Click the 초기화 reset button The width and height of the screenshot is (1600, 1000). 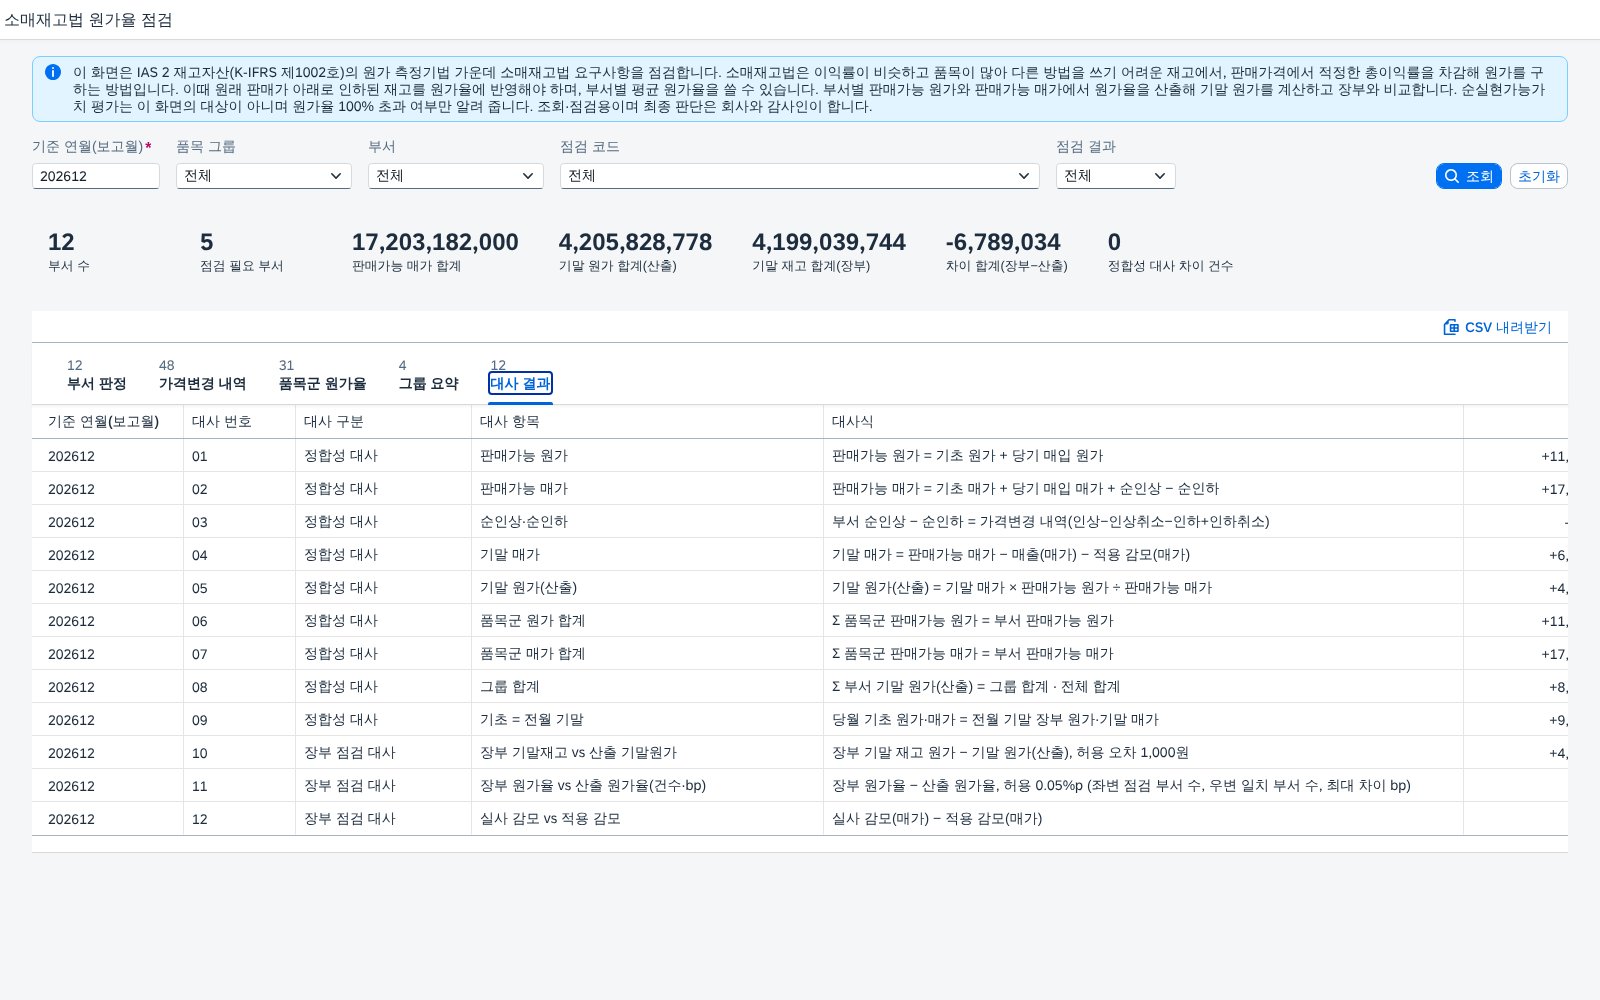pyautogui.click(x=1538, y=176)
